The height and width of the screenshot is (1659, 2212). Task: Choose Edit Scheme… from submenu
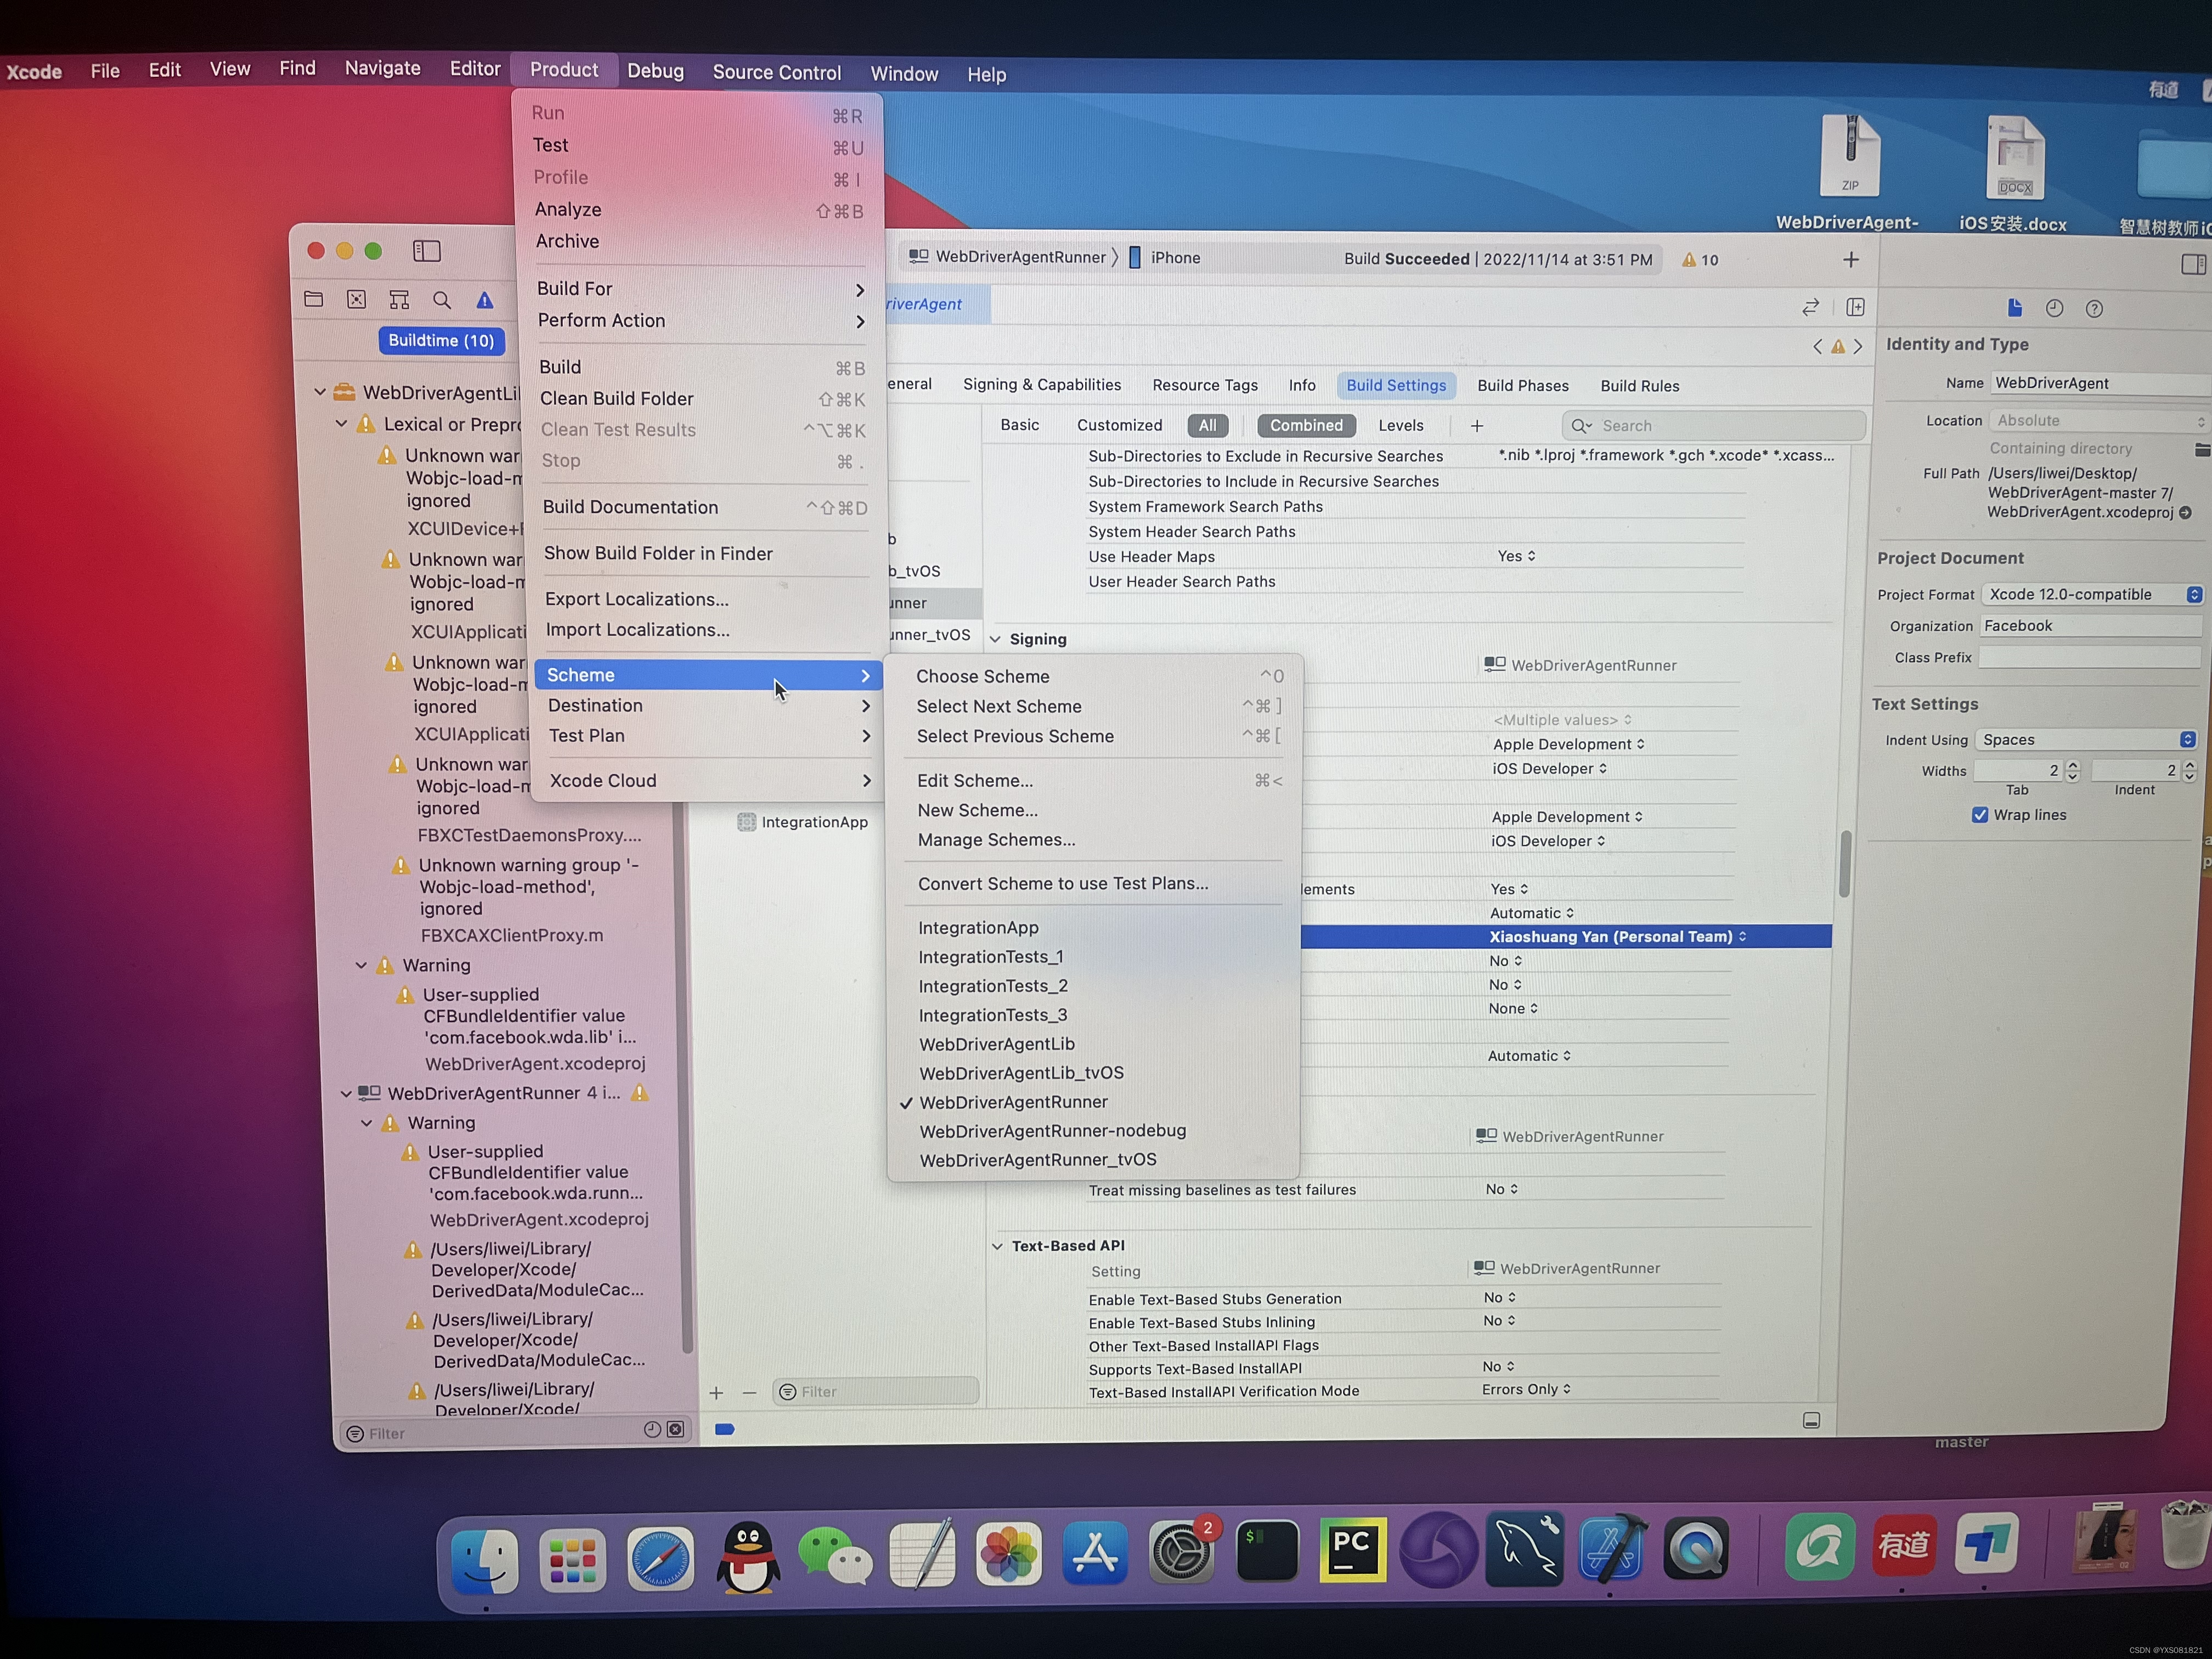point(975,780)
